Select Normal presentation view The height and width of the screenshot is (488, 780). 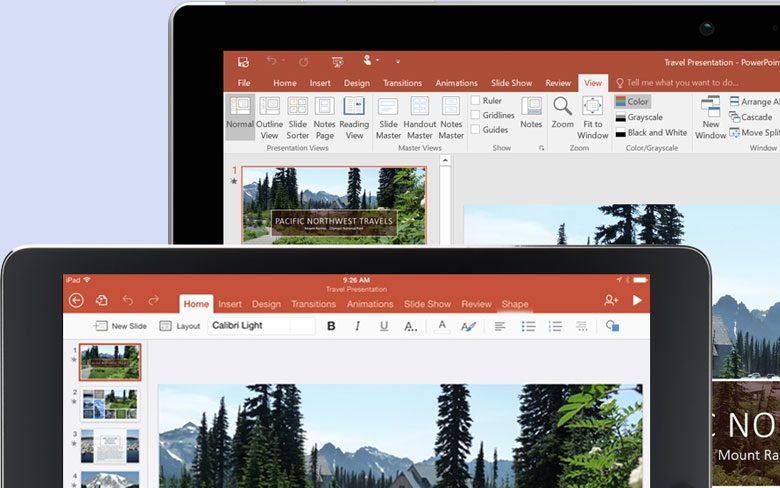tap(240, 116)
